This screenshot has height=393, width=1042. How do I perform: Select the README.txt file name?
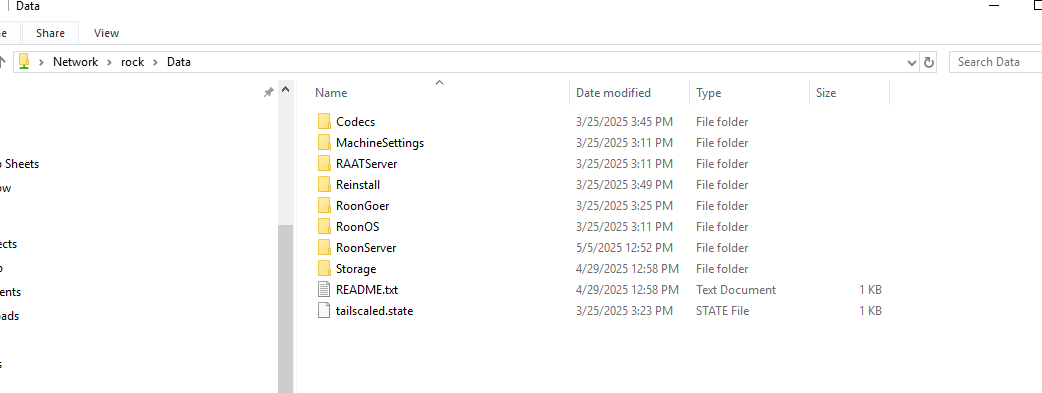click(x=367, y=290)
